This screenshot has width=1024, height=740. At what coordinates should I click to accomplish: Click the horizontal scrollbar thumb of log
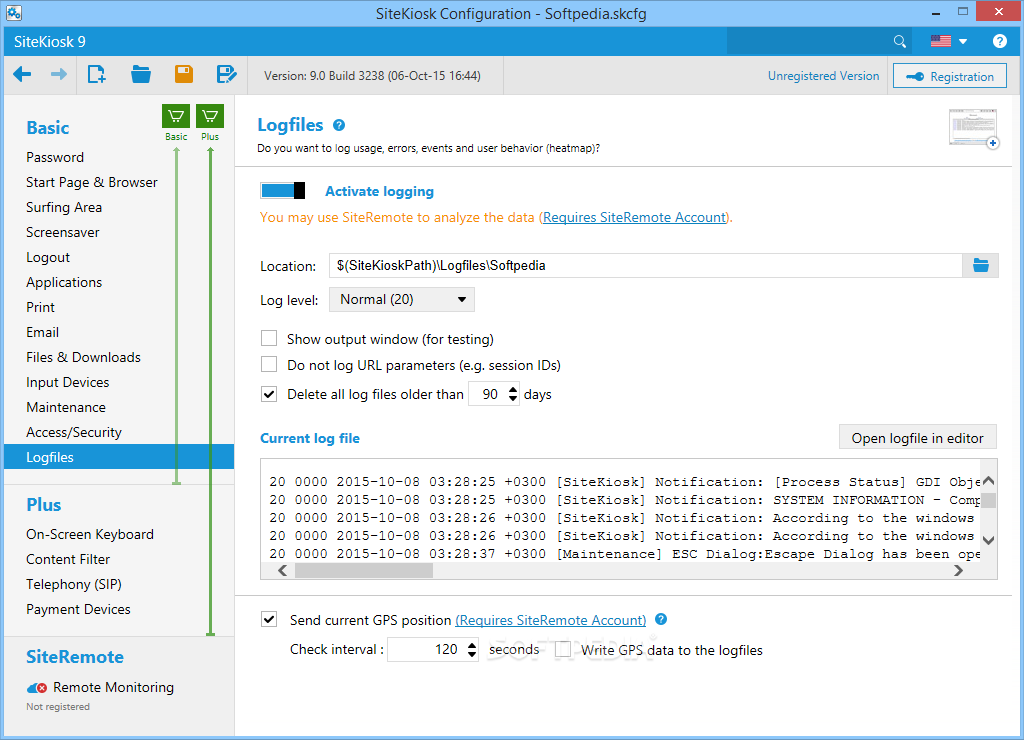point(364,570)
